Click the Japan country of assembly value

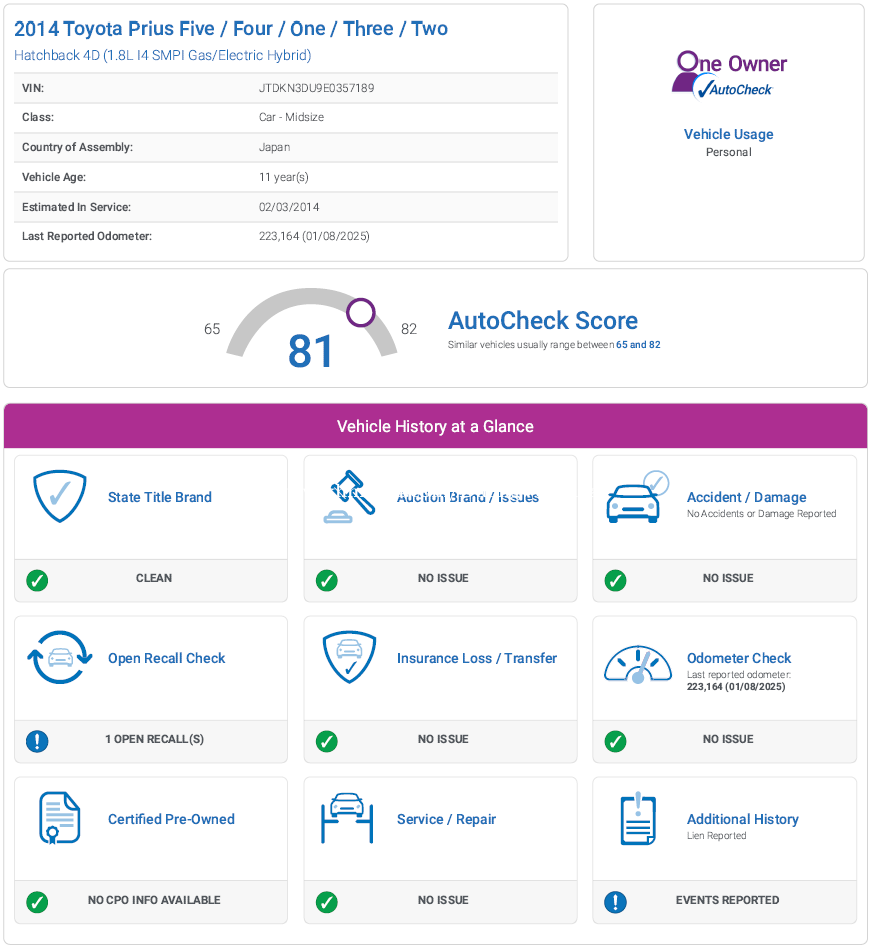(x=274, y=147)
